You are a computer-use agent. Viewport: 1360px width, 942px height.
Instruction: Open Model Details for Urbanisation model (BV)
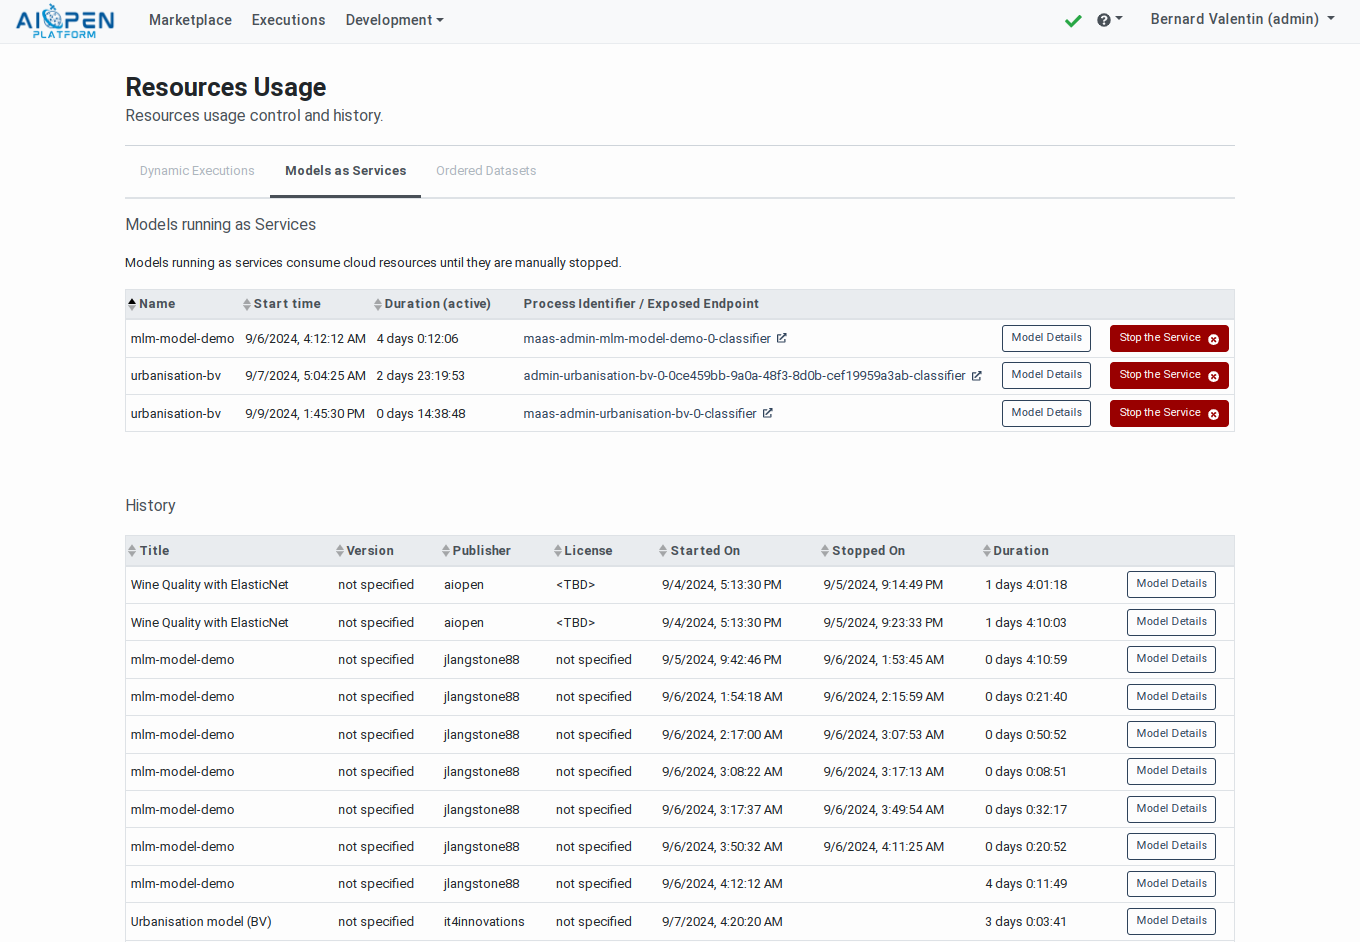coord(1170,921)
